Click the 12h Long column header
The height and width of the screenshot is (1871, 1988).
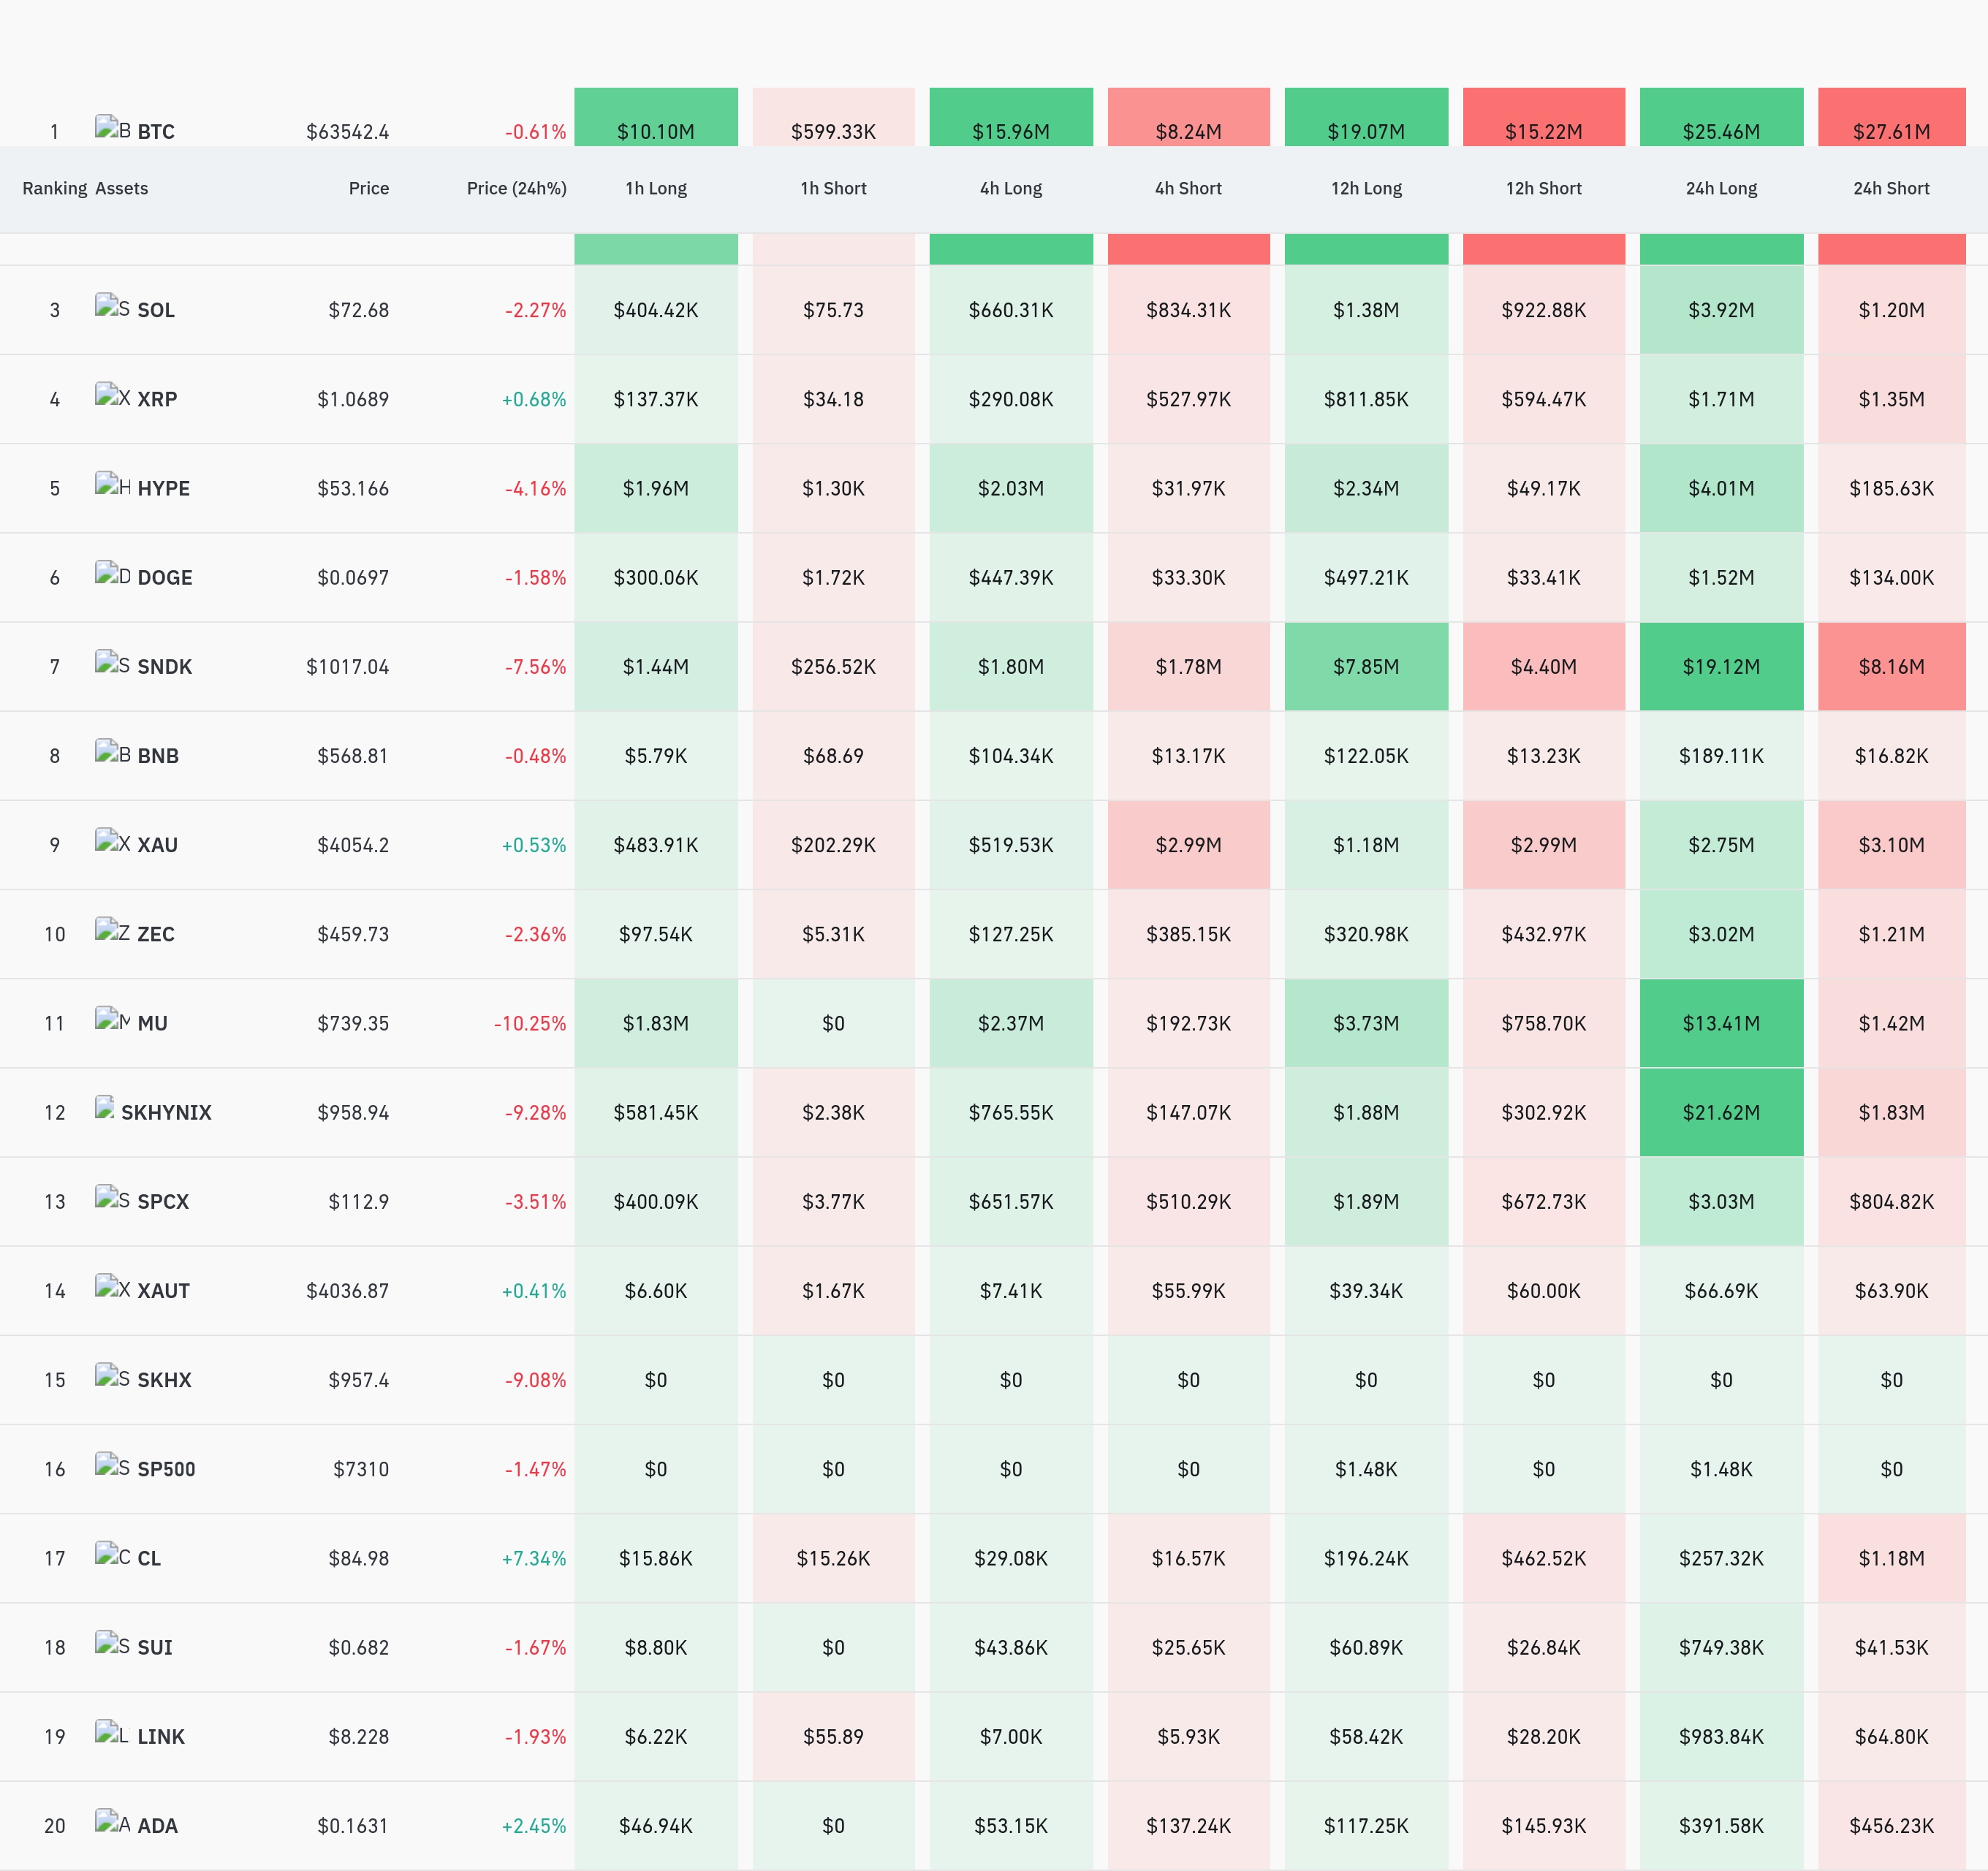[1366, 188]
